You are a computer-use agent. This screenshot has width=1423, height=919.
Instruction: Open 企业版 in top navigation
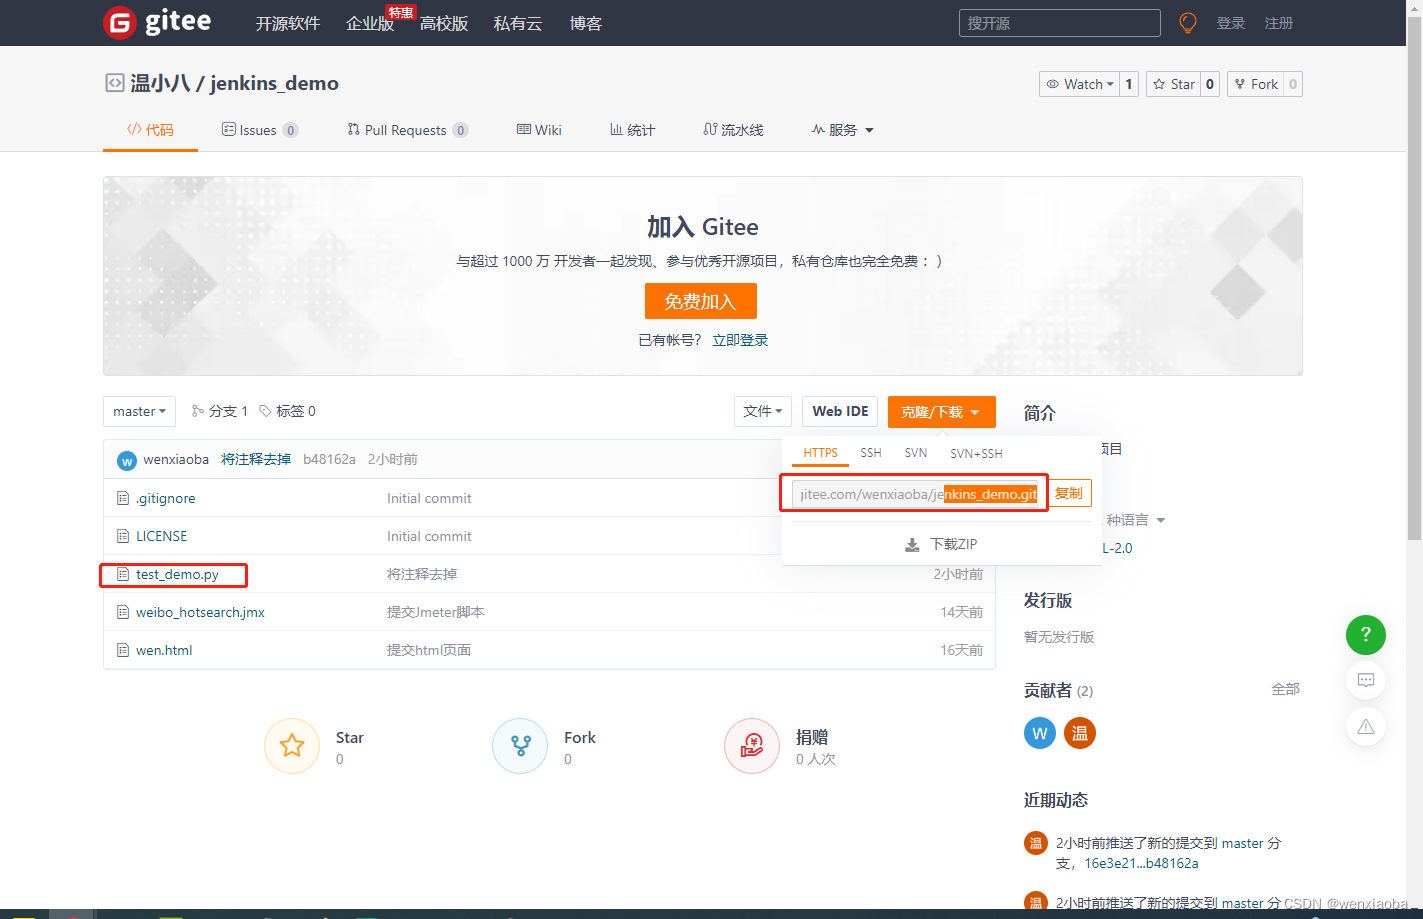click(x=370, y=23)
